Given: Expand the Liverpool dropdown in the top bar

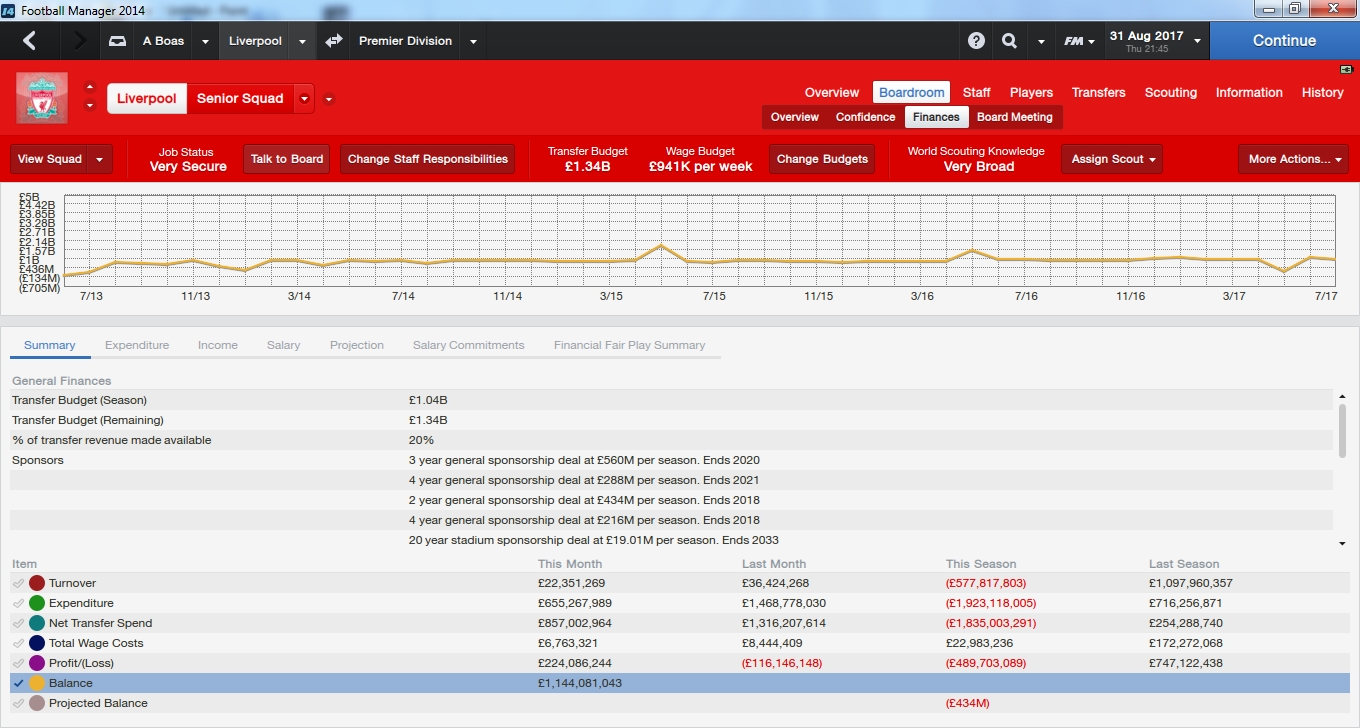Looking at the screenshot, I should point(303,42).
